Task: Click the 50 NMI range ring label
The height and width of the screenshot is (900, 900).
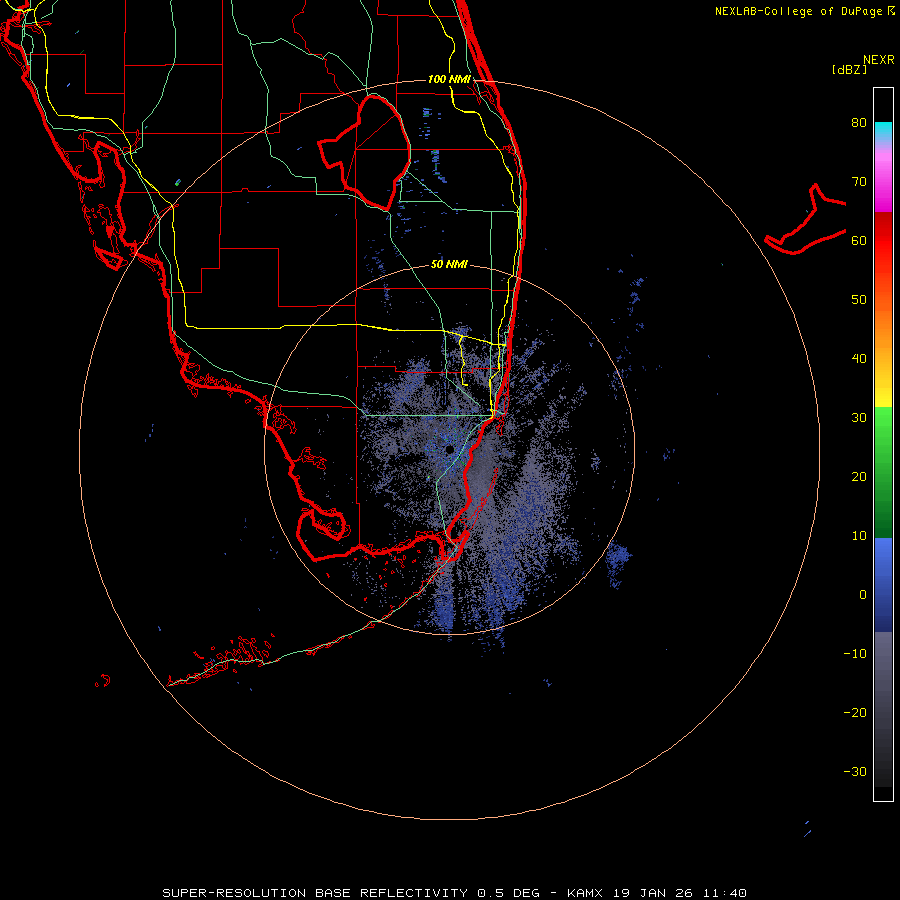Action: pyautogui.click(x=449, y=265)
